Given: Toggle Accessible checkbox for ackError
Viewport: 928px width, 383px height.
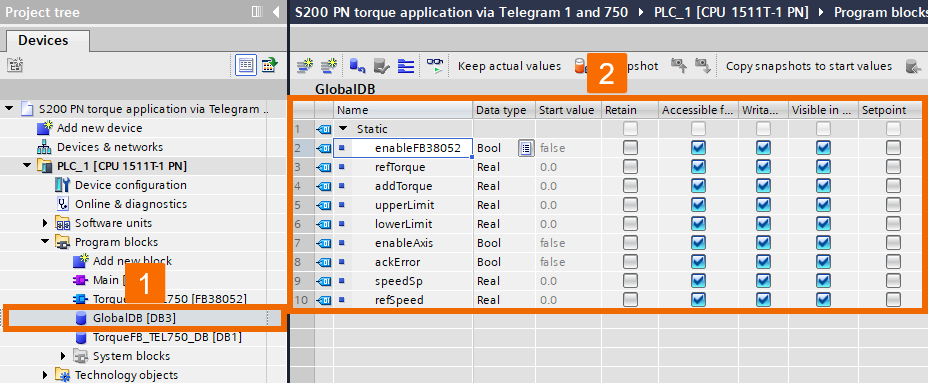Looking at the screenshot, I should coord(698,262).
